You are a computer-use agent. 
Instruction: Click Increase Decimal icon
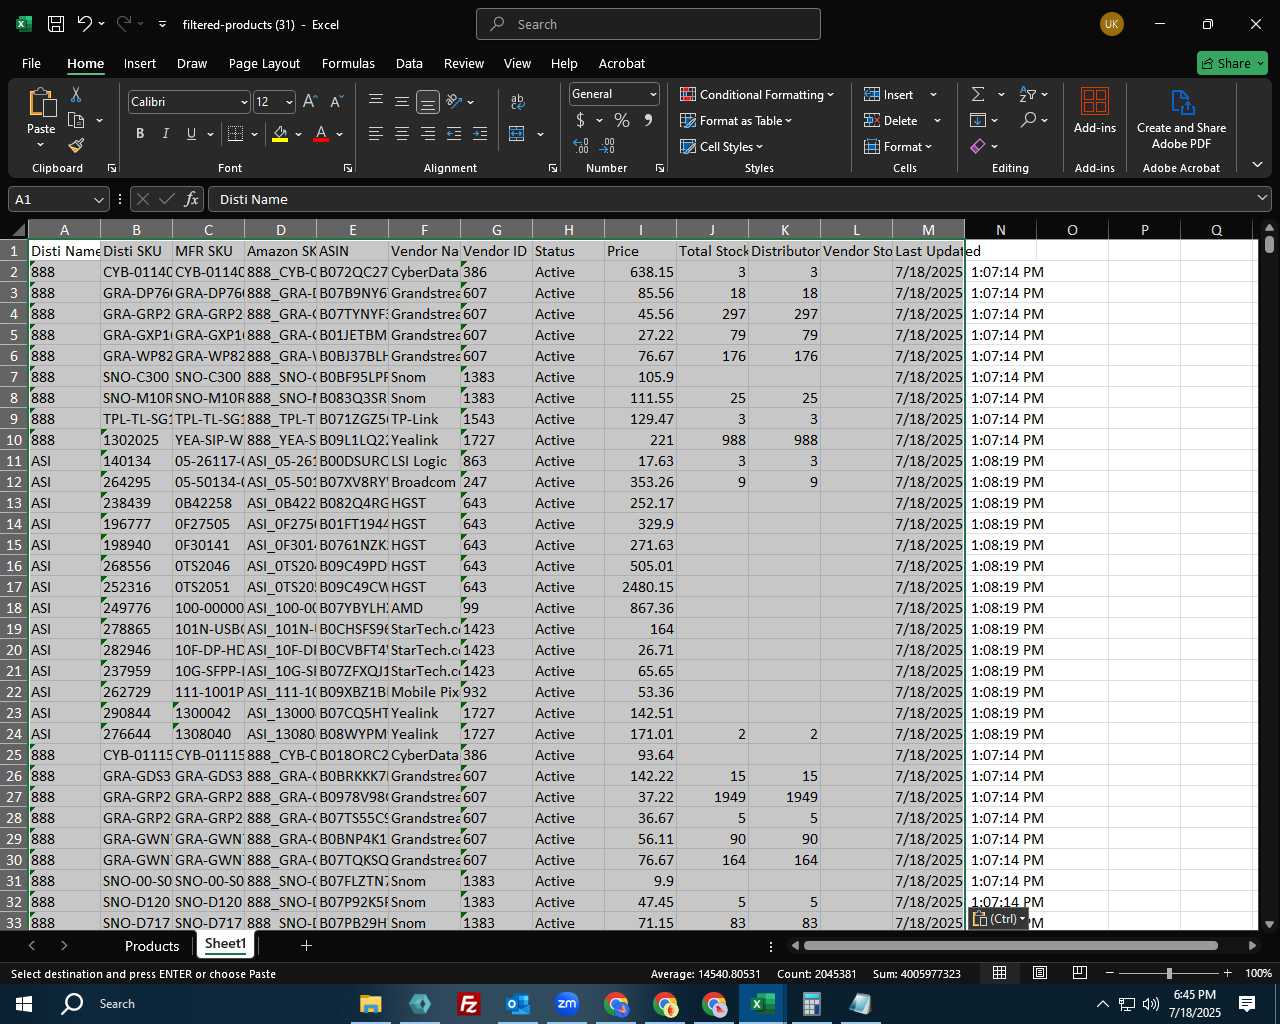(581, 146)
